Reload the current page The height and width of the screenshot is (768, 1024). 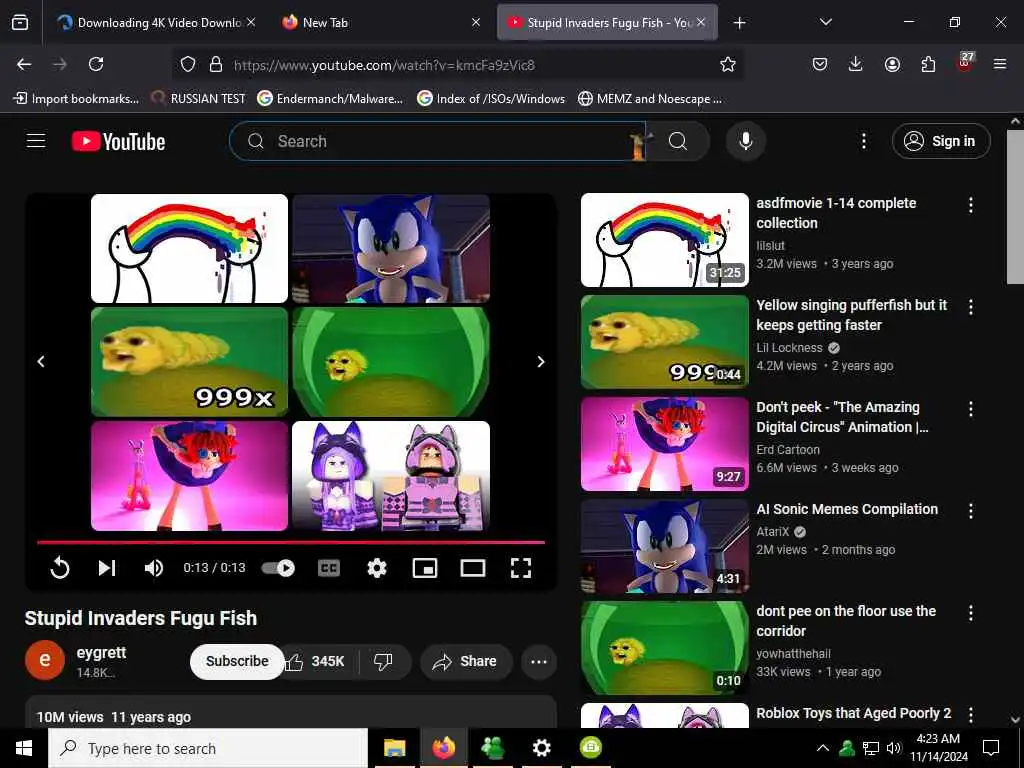[96, 64]
